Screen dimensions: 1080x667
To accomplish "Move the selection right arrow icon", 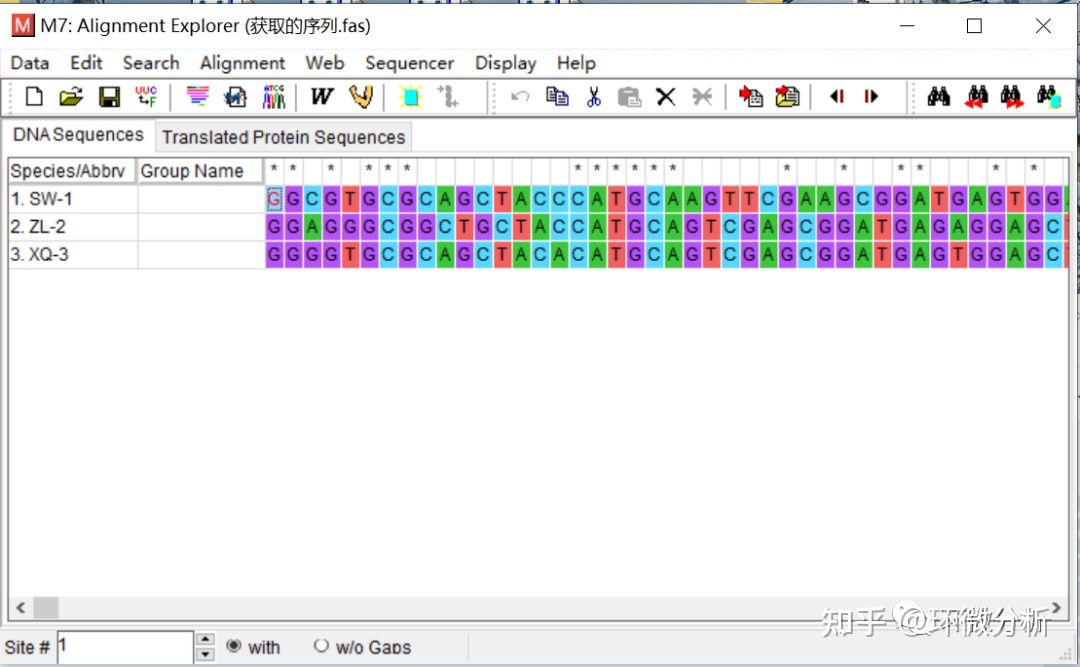I will 871,96.
